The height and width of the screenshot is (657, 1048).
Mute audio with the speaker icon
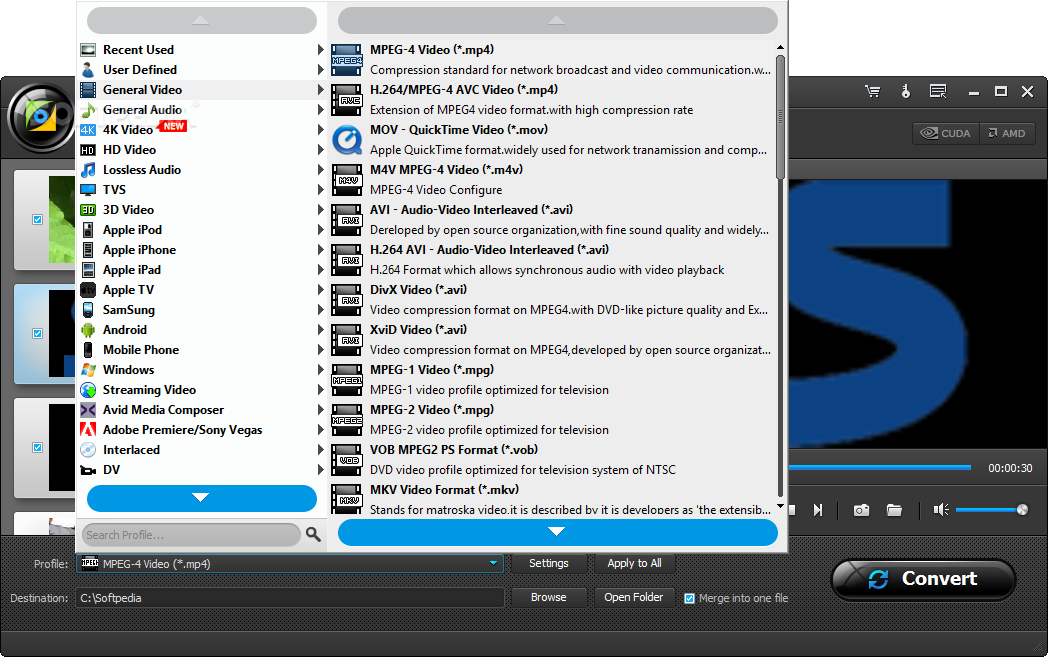click(x=941, y=510)
